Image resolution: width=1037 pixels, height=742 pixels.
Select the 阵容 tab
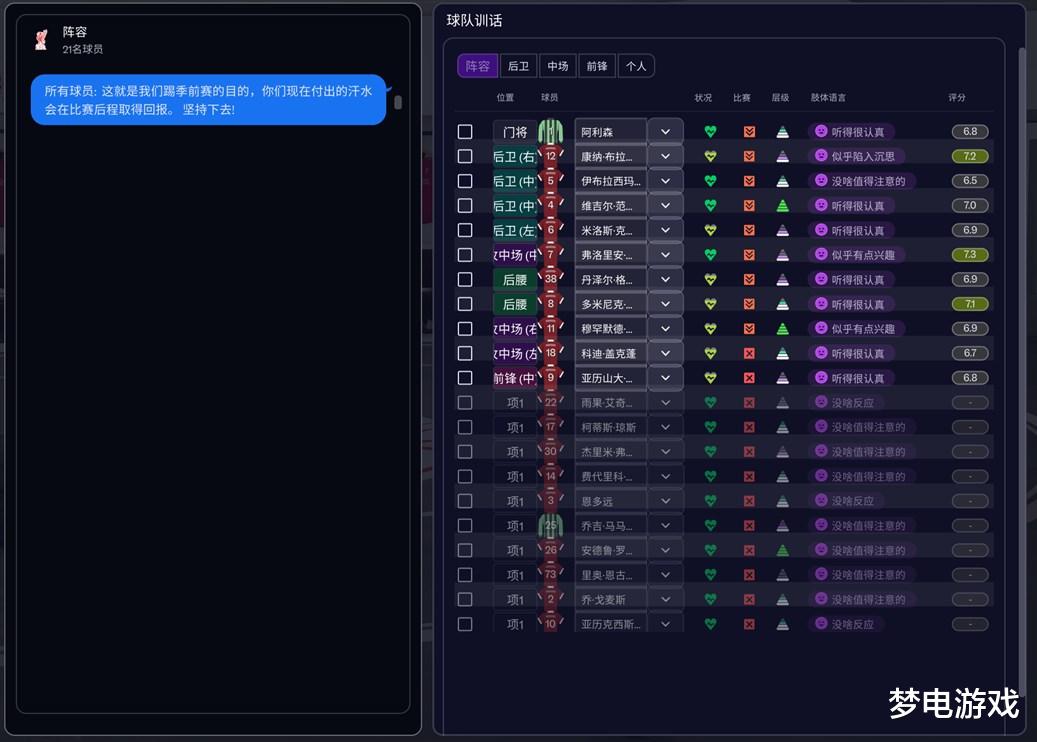477,66
